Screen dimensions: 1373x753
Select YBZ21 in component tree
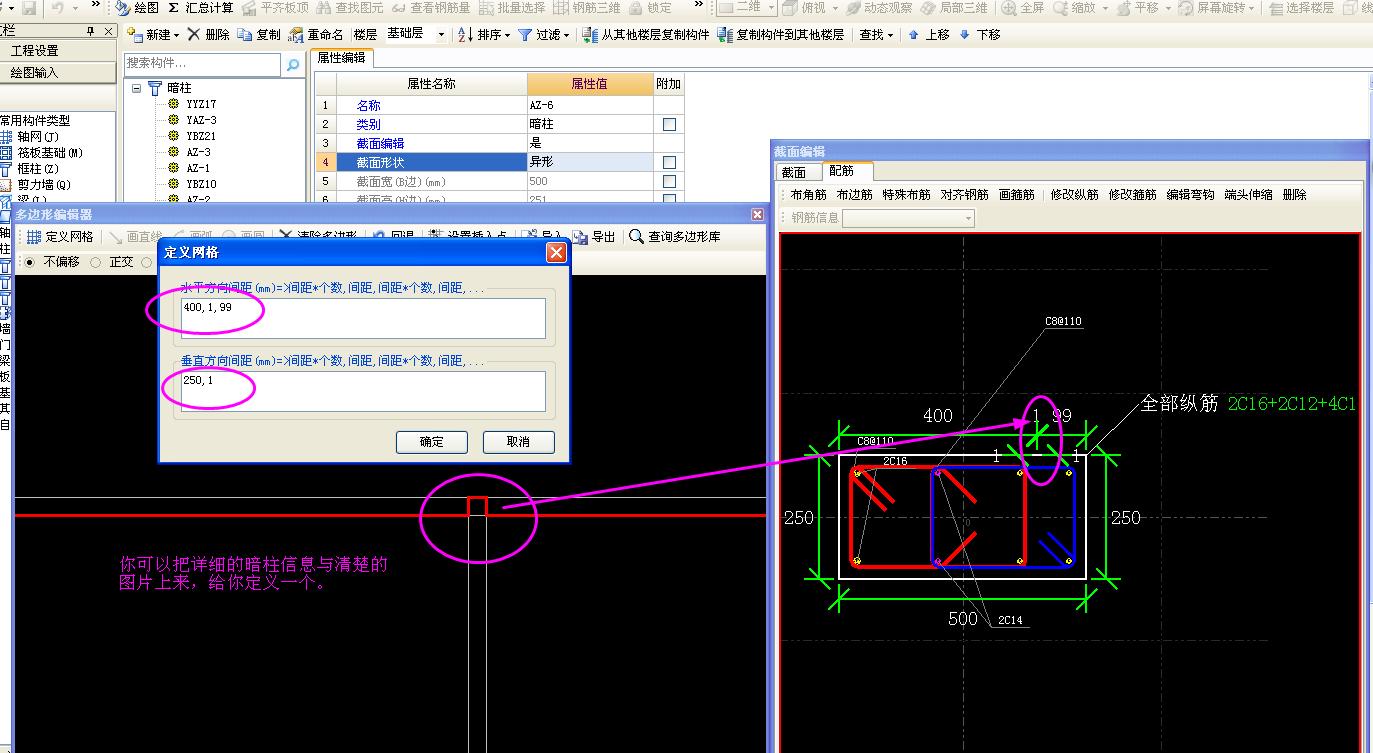click(201, 136)
